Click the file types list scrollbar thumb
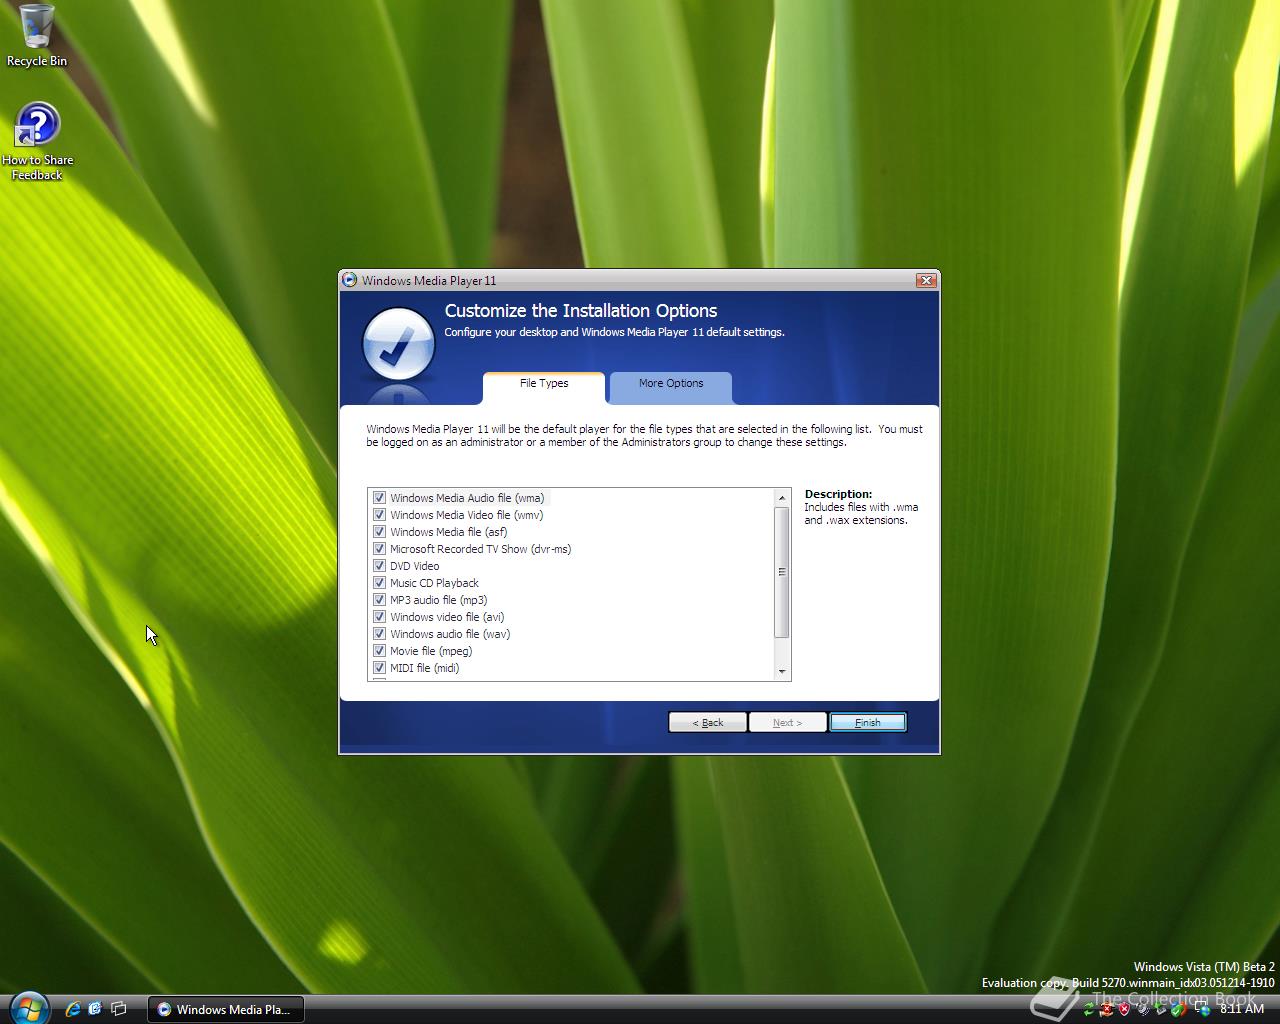Image resolution: width=1280 pixels, height=1024 pixels. tap(782, 572)
